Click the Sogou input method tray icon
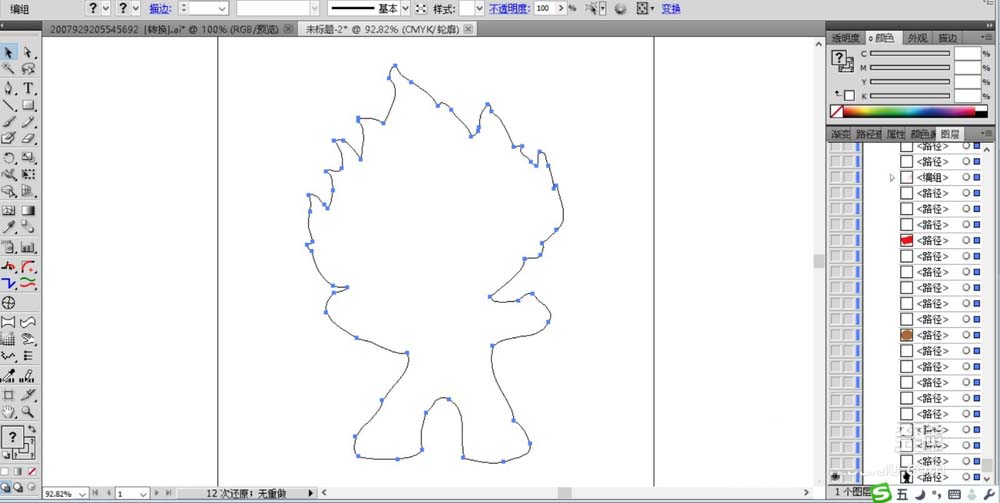Viewport: 1000px width, 503px height. tap(881, 493)
